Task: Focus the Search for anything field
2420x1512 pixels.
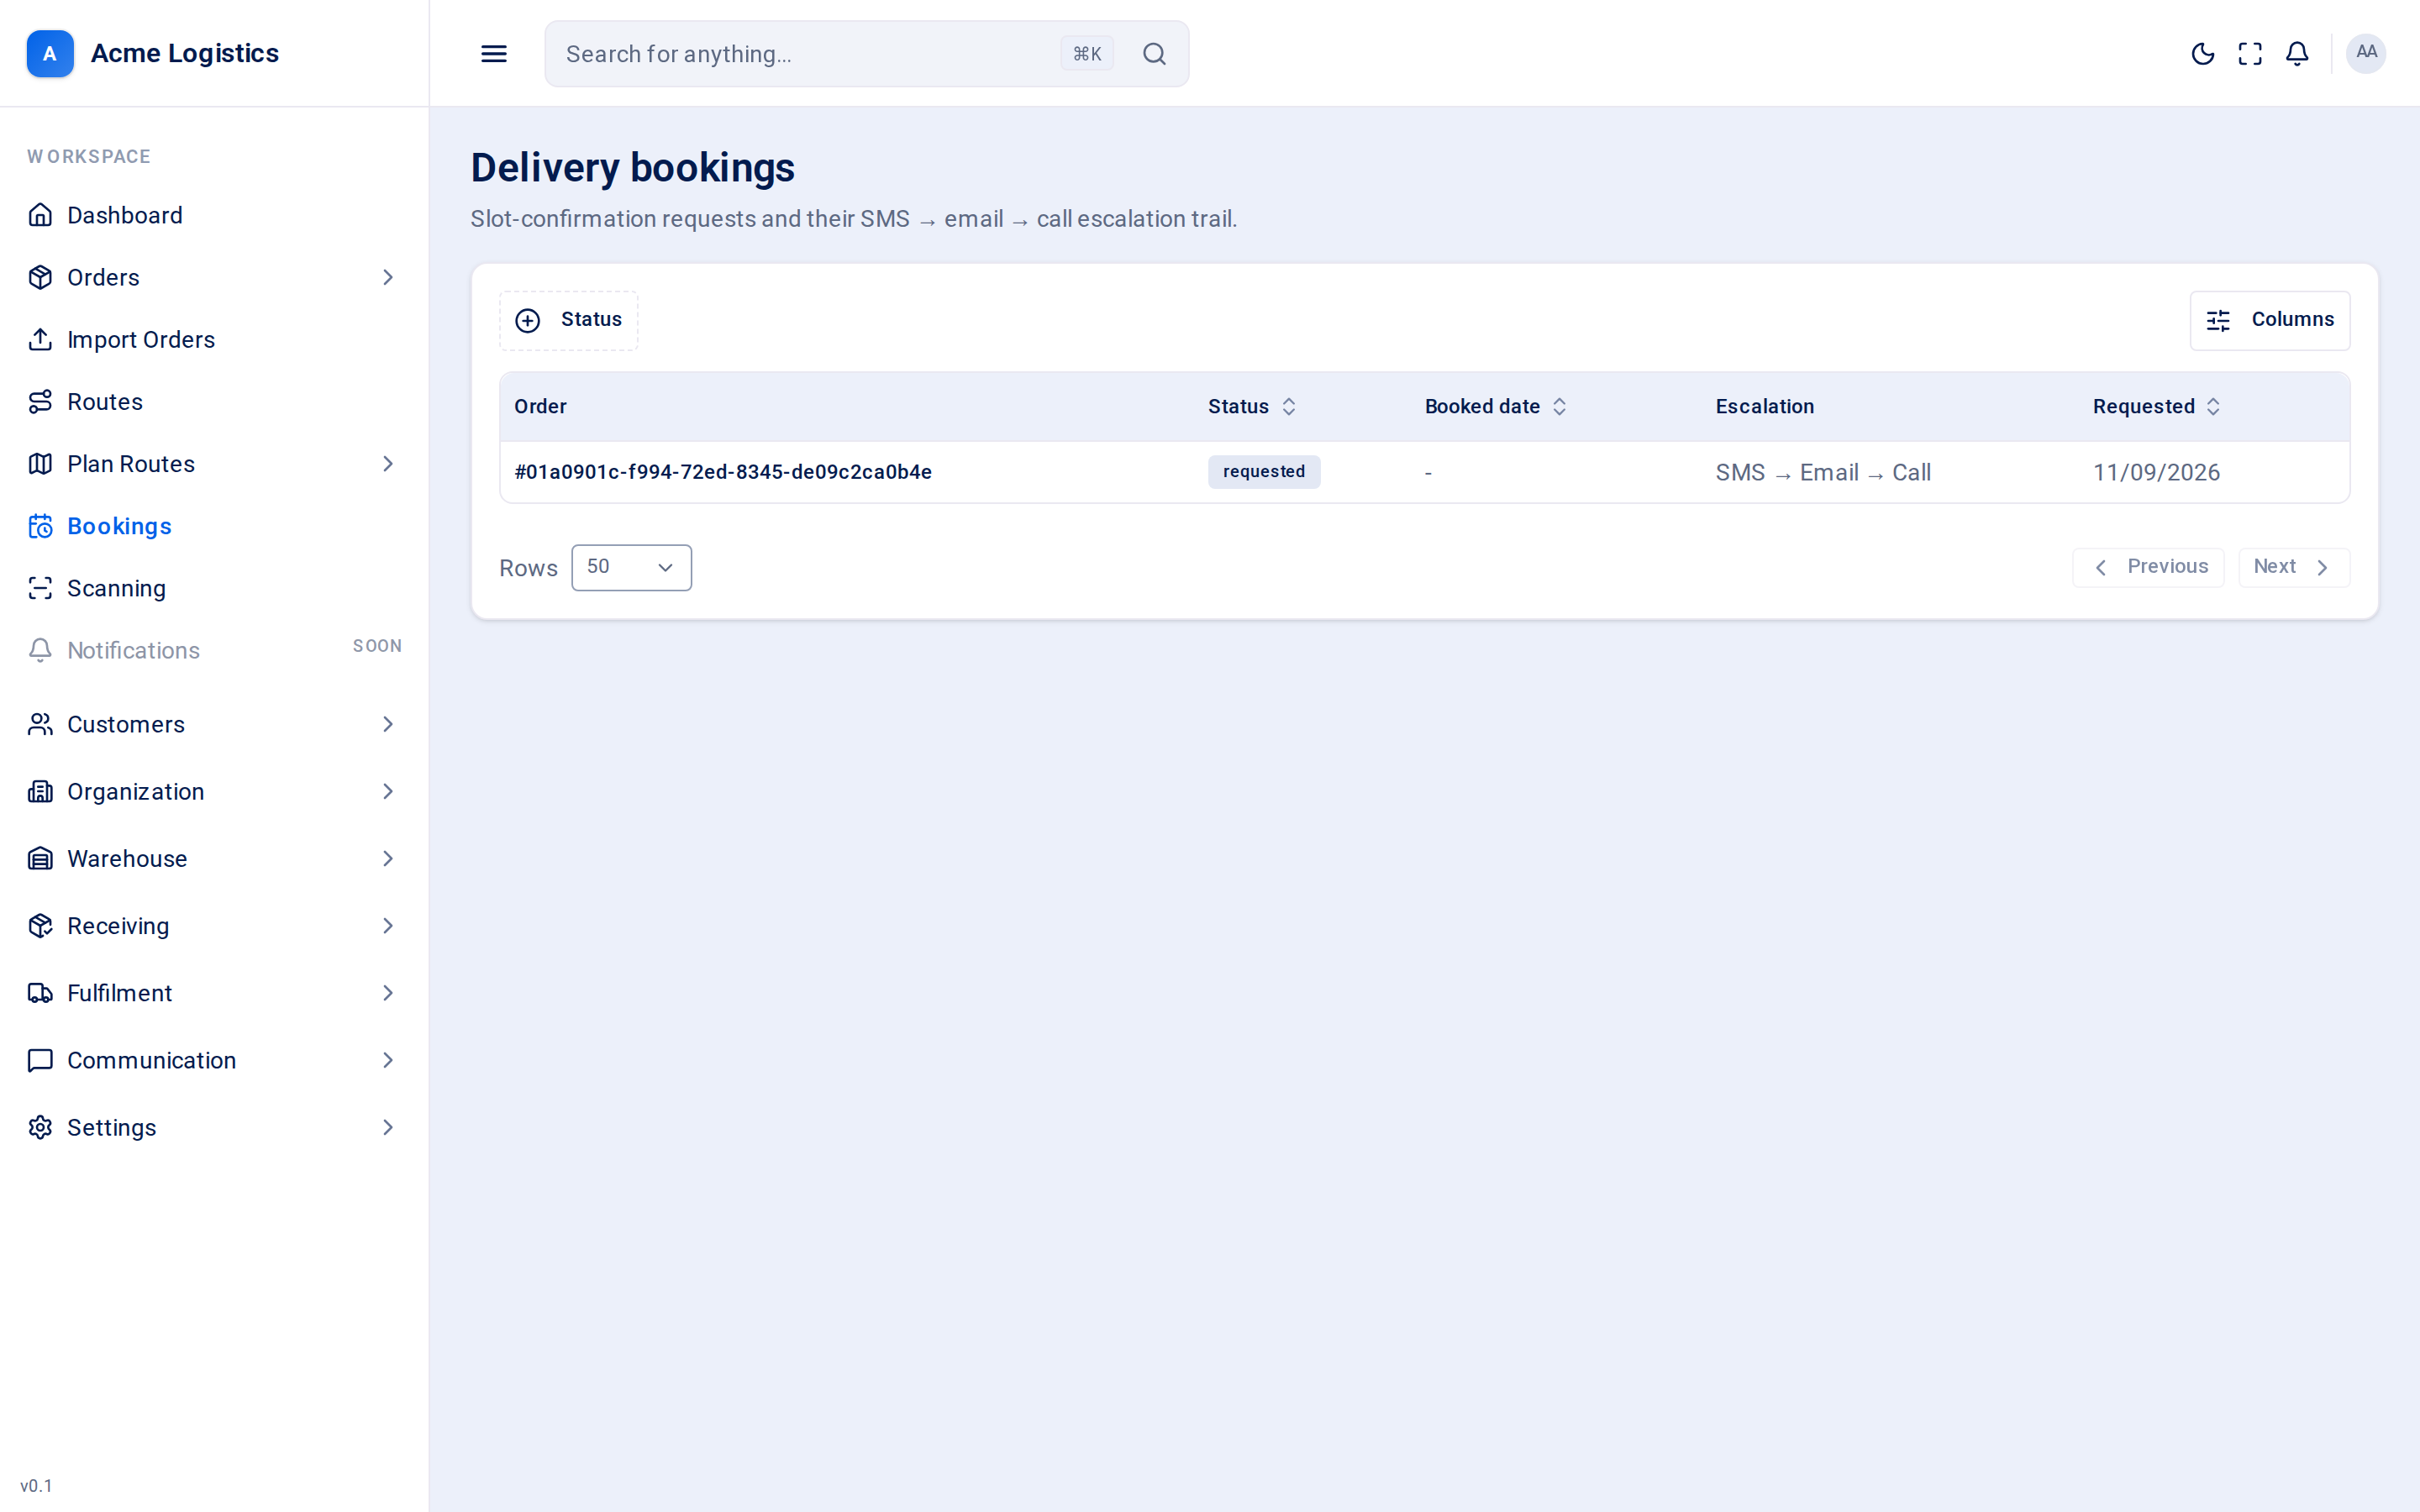Action: click(866, 54)
